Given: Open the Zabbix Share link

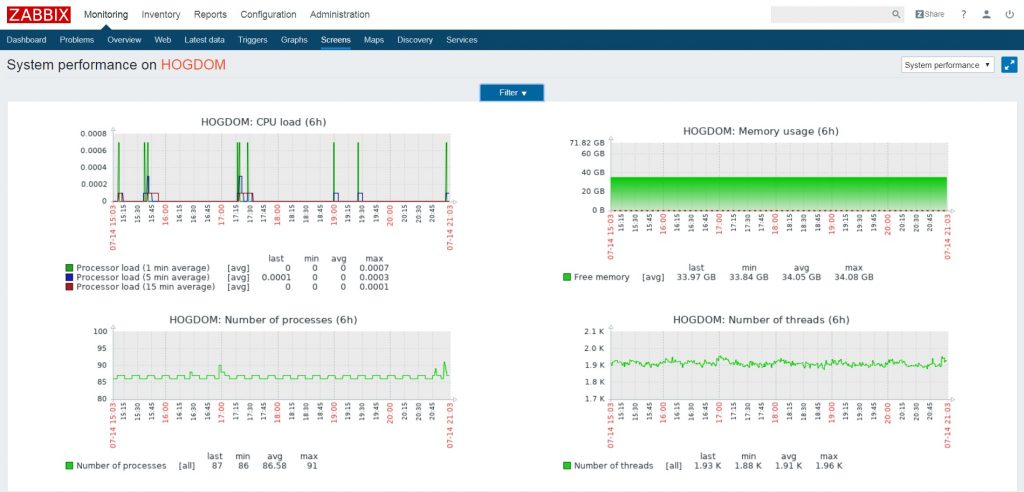Looking at the screenshot, I should click(930, 14).
